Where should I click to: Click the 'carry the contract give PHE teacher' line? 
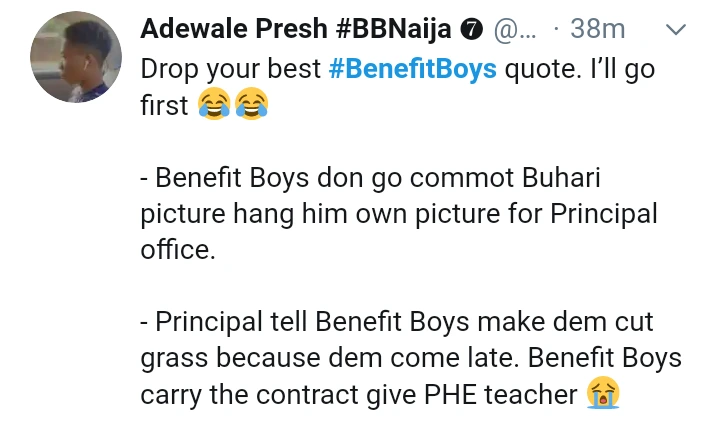pos(359,395)
